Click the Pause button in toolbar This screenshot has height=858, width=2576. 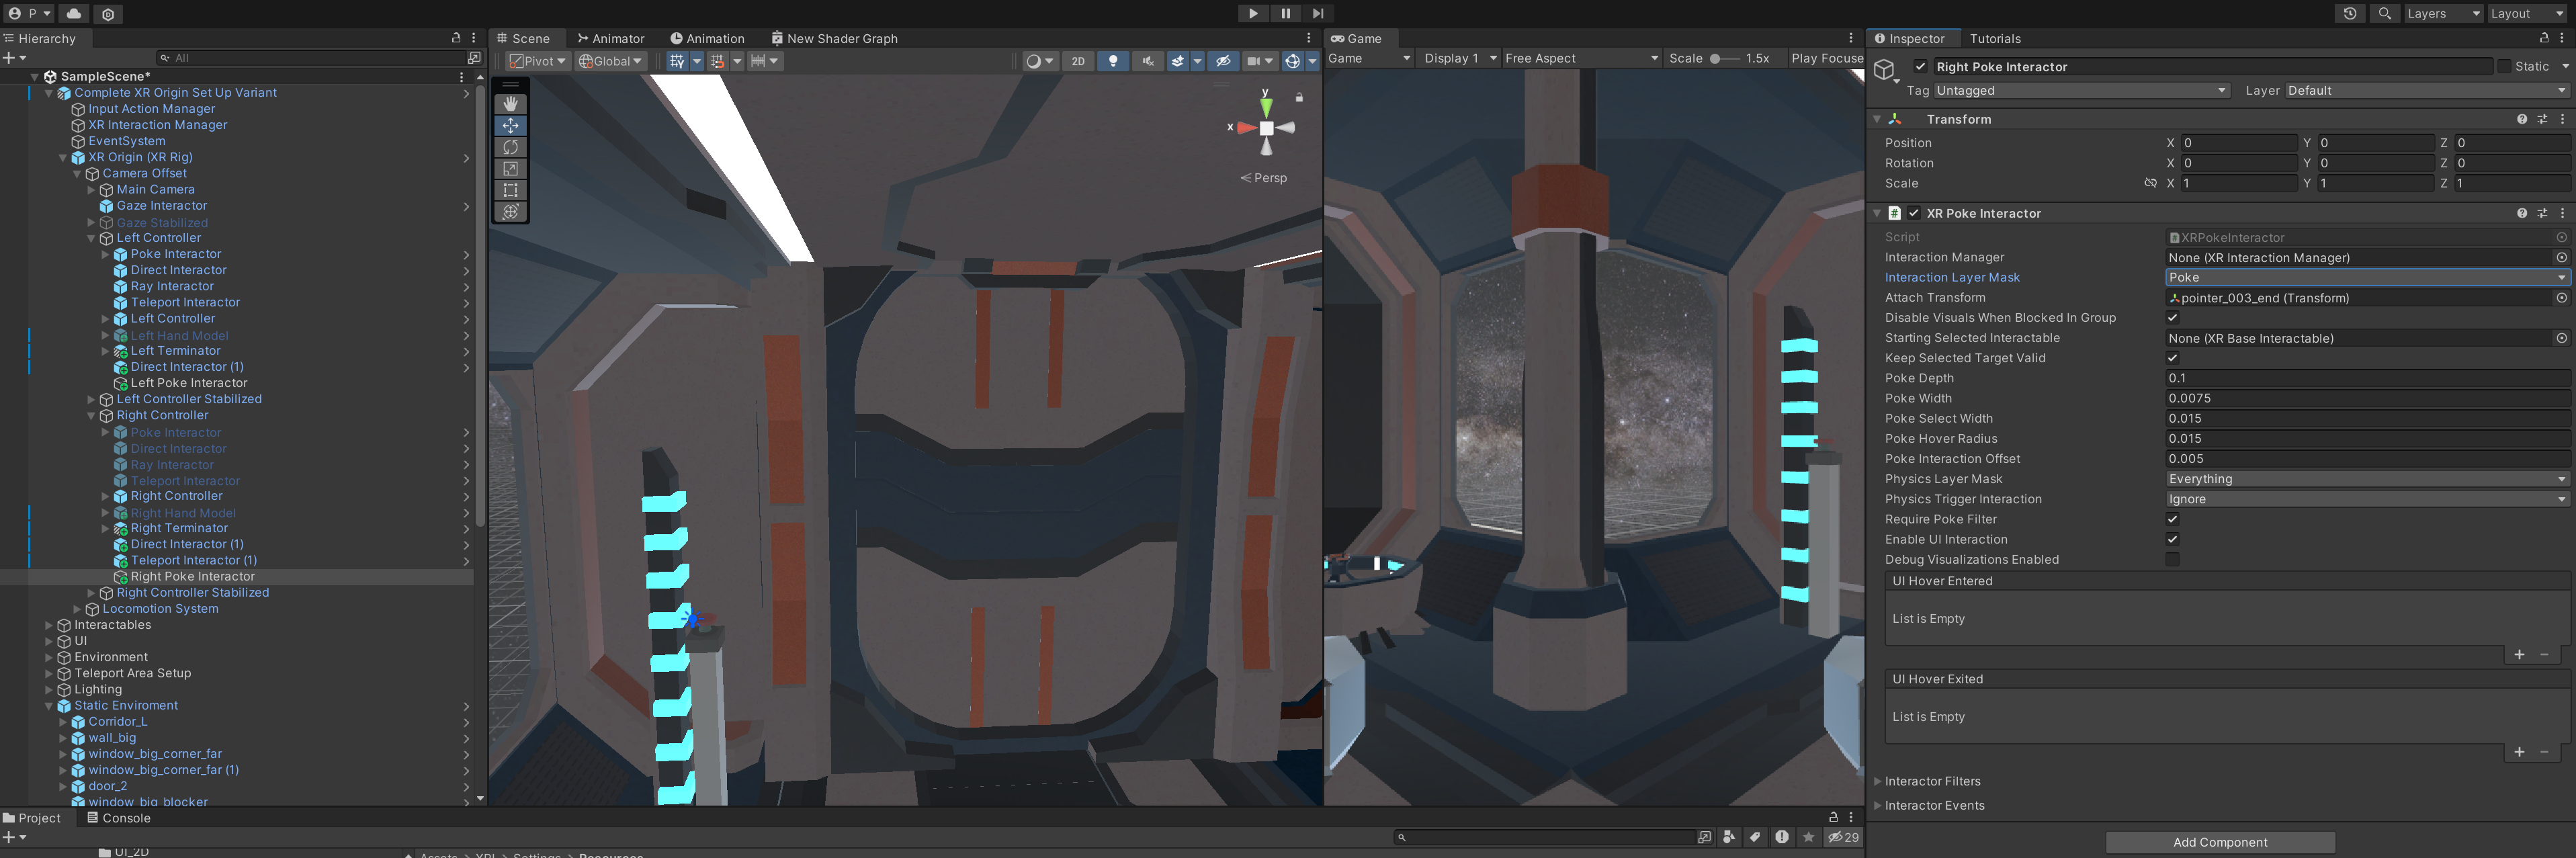[1285, 13]
